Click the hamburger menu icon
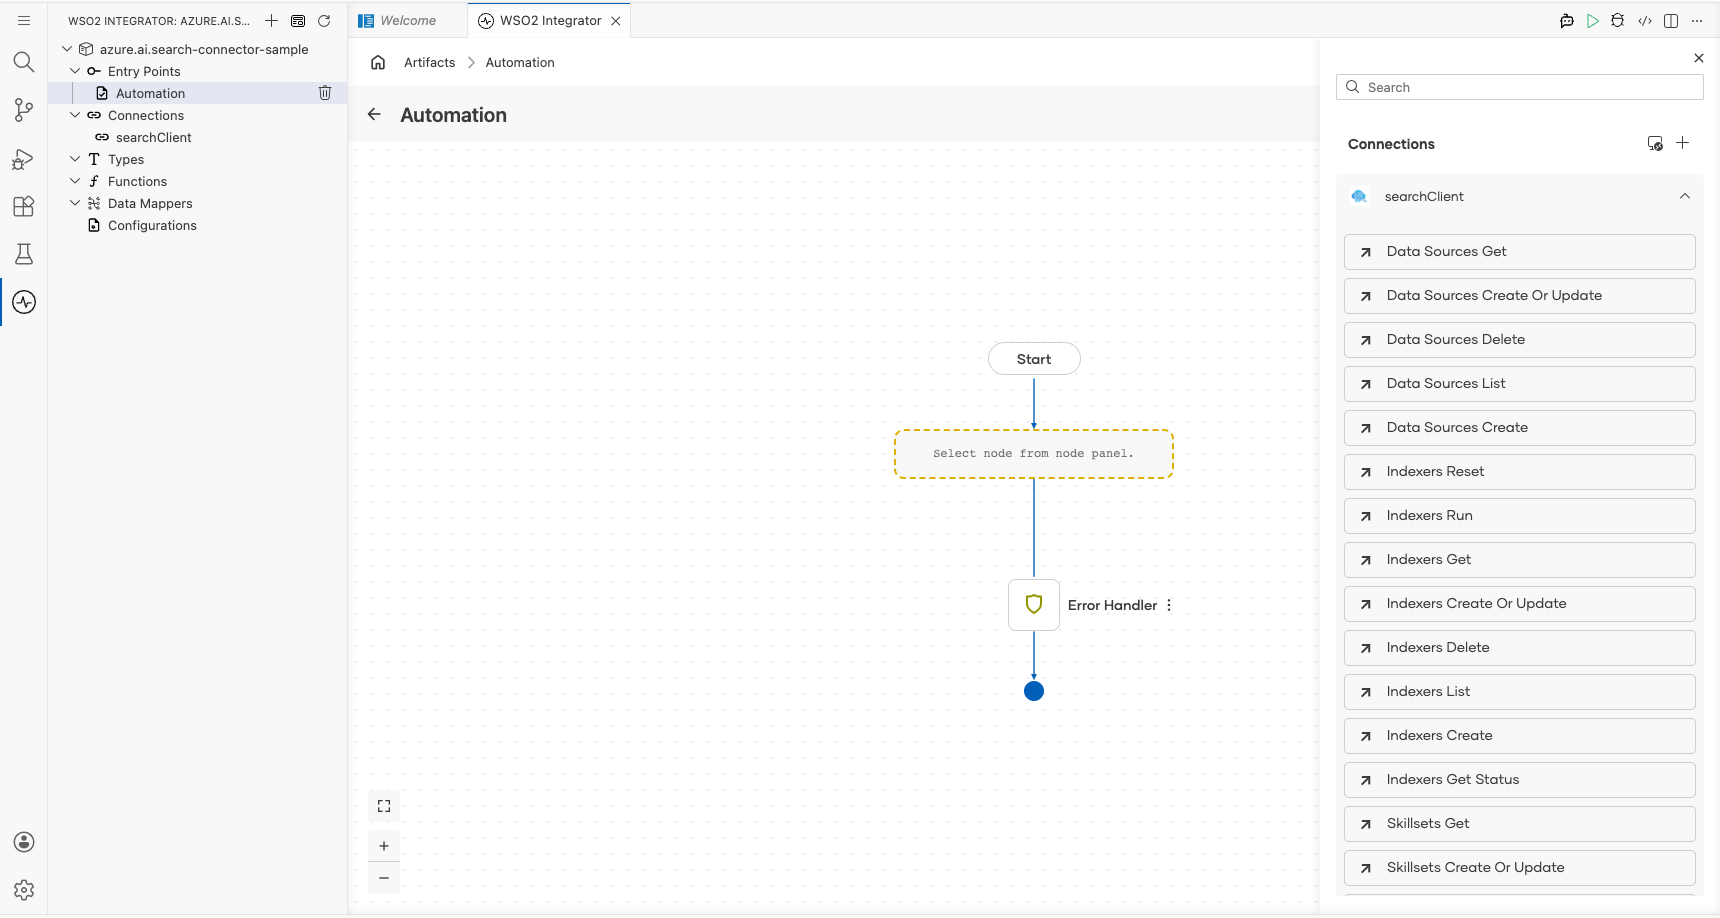The width and height of the screenshot is (1720, 918). coord(24,20)
